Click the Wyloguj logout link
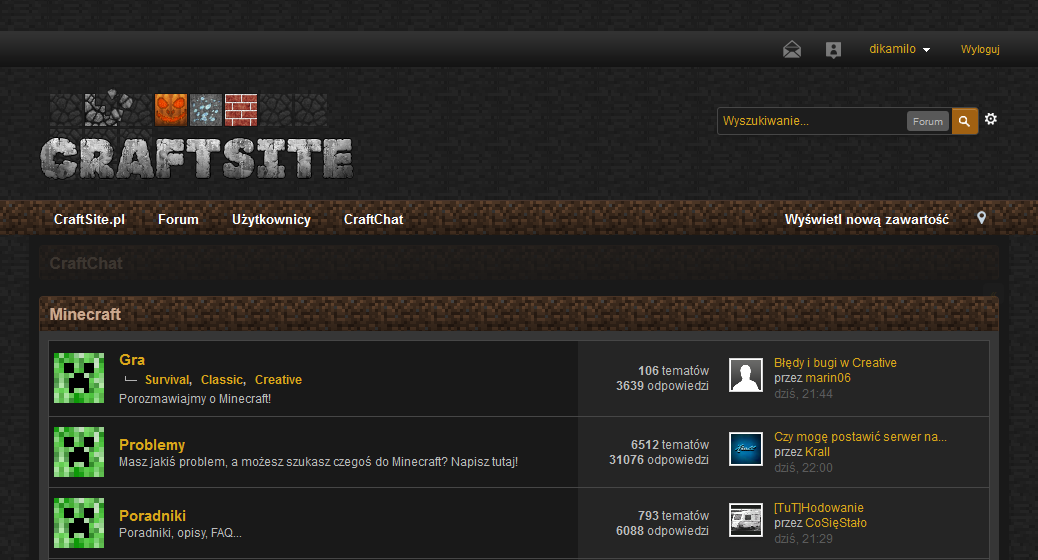 click(x=980, y=50)
